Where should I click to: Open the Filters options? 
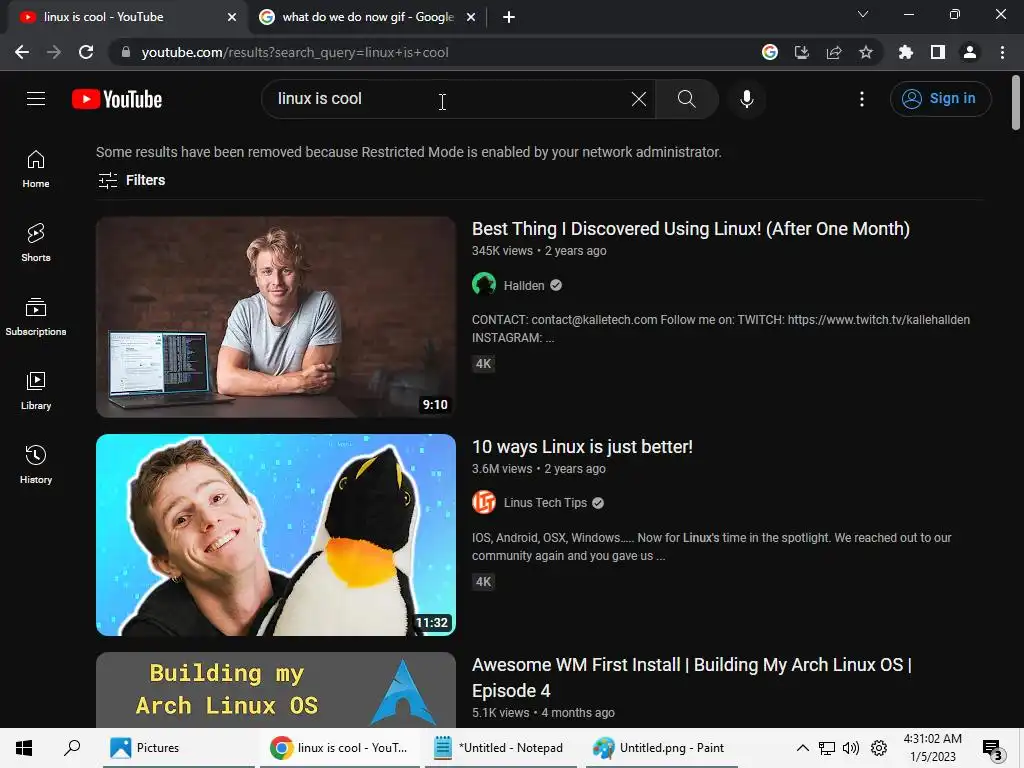pyautogui.click(x=131, y=180)
